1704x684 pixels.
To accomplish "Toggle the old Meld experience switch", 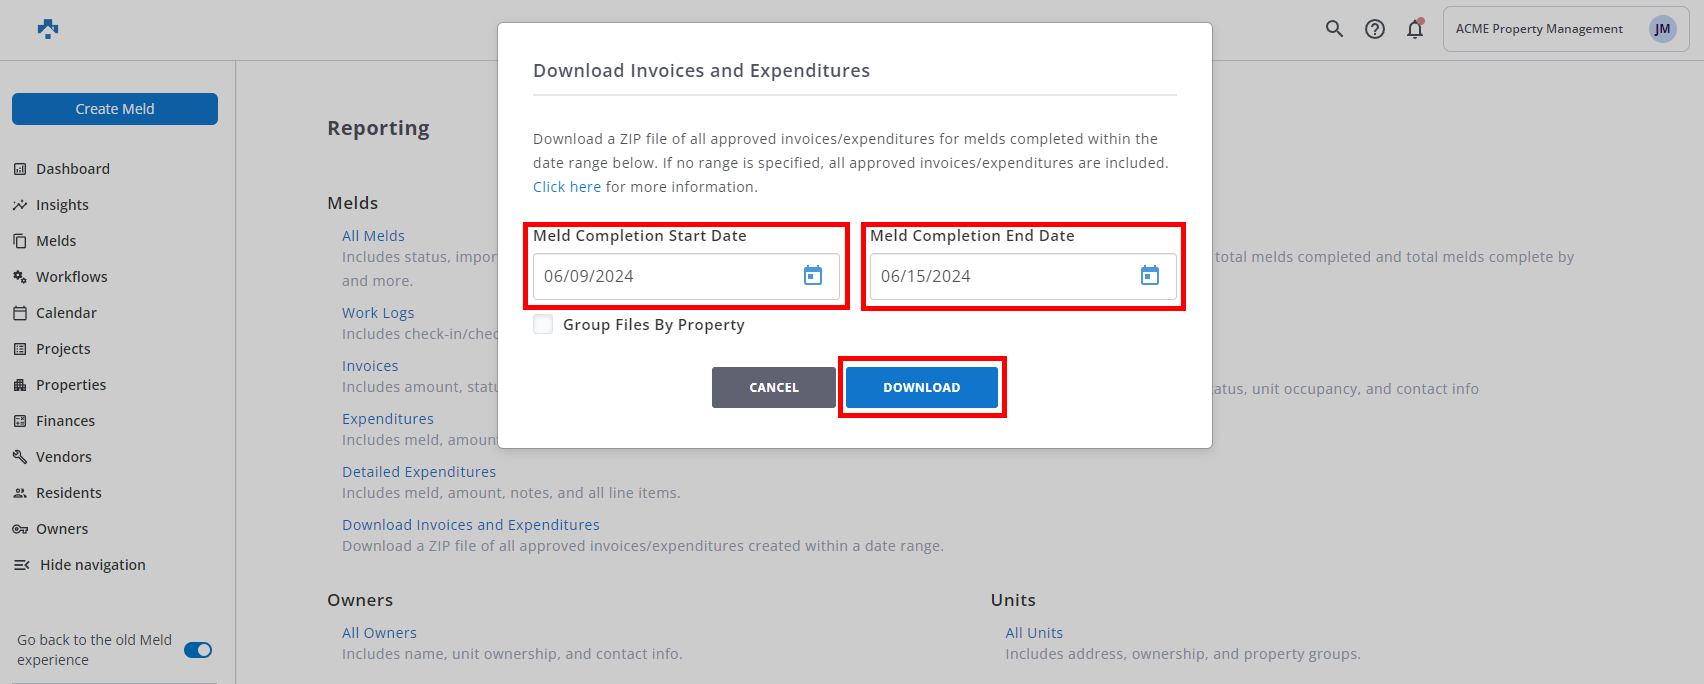I will (198, 650).
